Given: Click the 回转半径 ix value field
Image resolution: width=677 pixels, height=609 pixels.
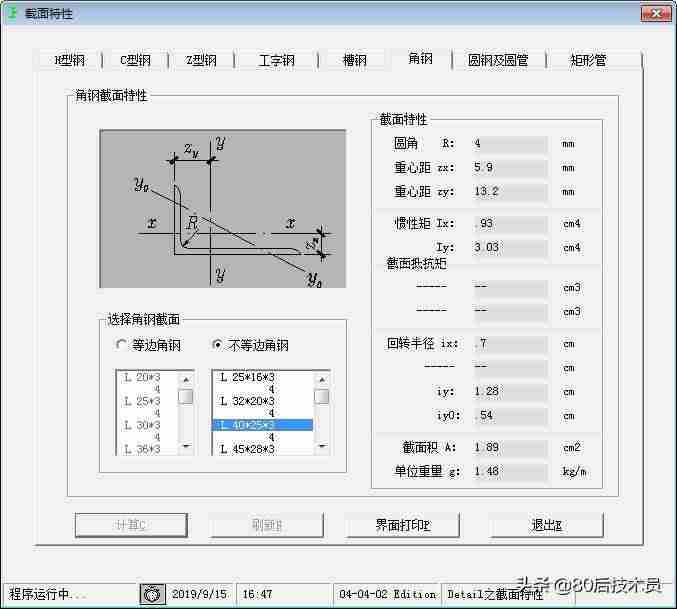Looking at the screenshot, I should (x=510, y=344).
